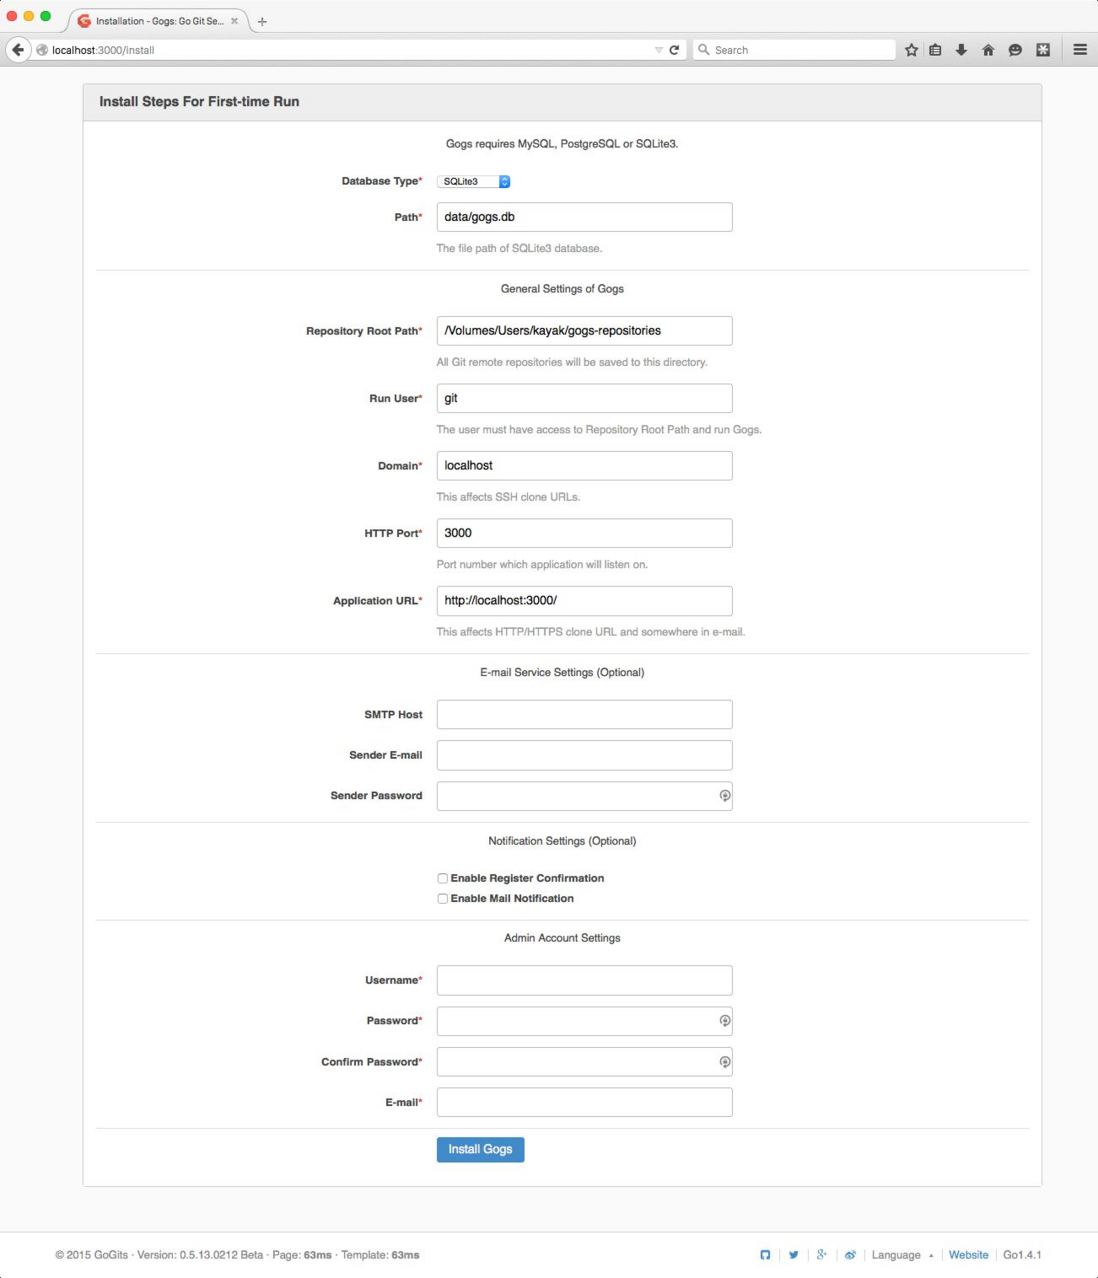Click 'Admin Account Settings' section title

[x=562, y=938]
